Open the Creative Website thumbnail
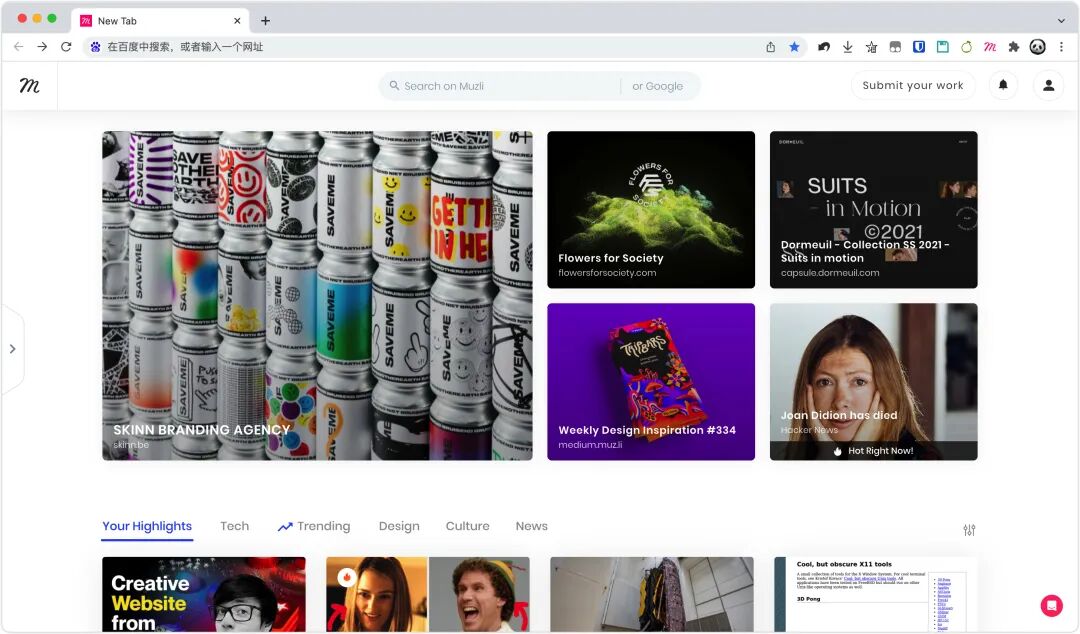 tap(203, 594)
